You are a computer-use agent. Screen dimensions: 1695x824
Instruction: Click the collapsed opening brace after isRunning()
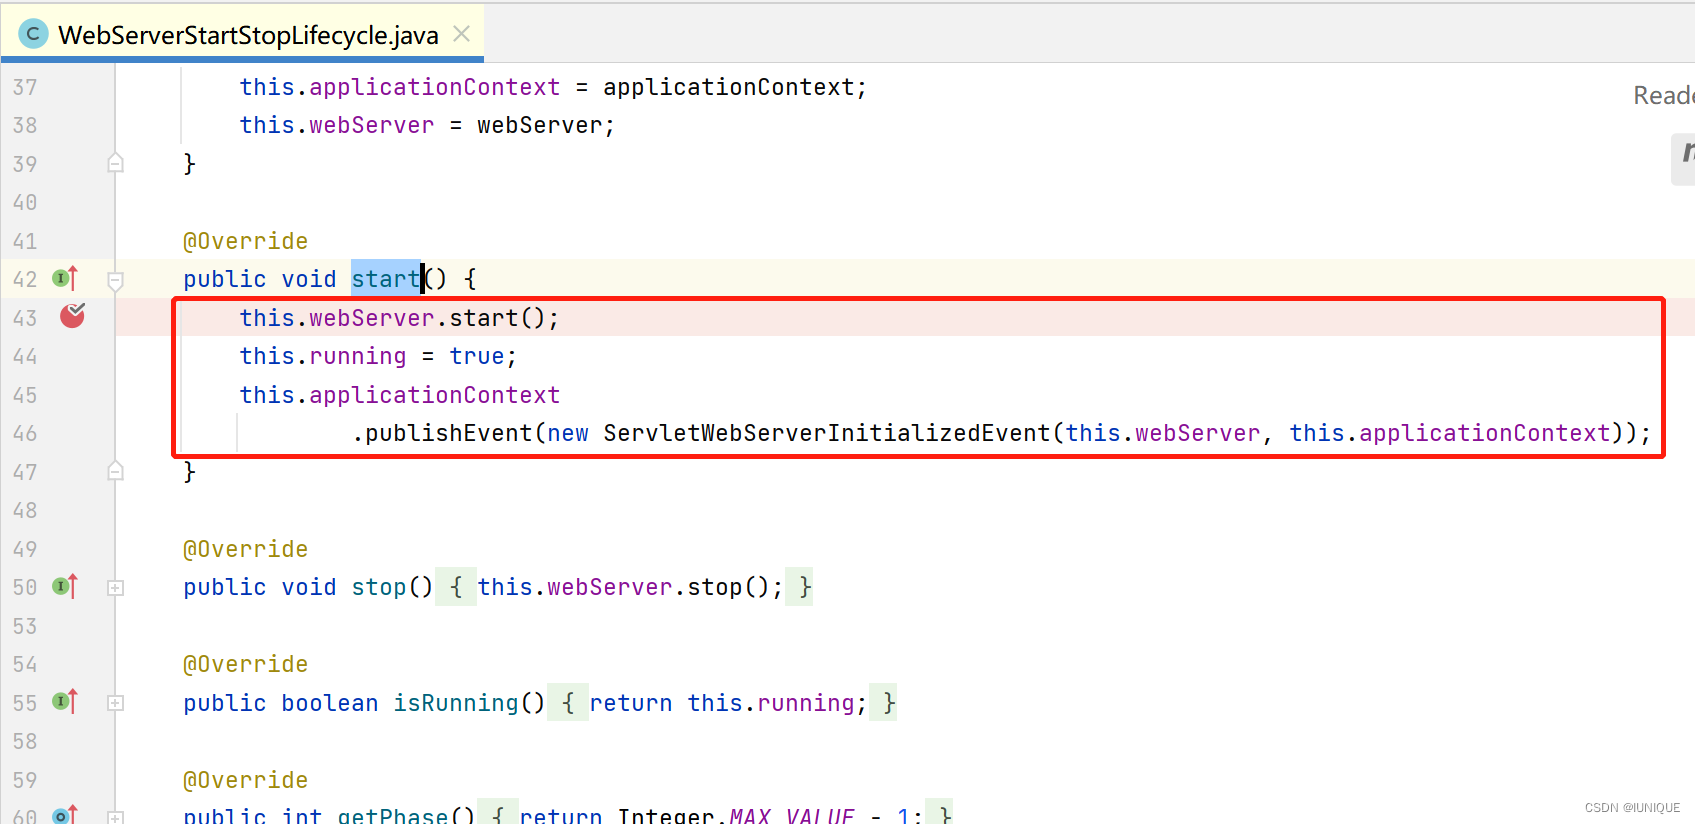click(568, 703)
